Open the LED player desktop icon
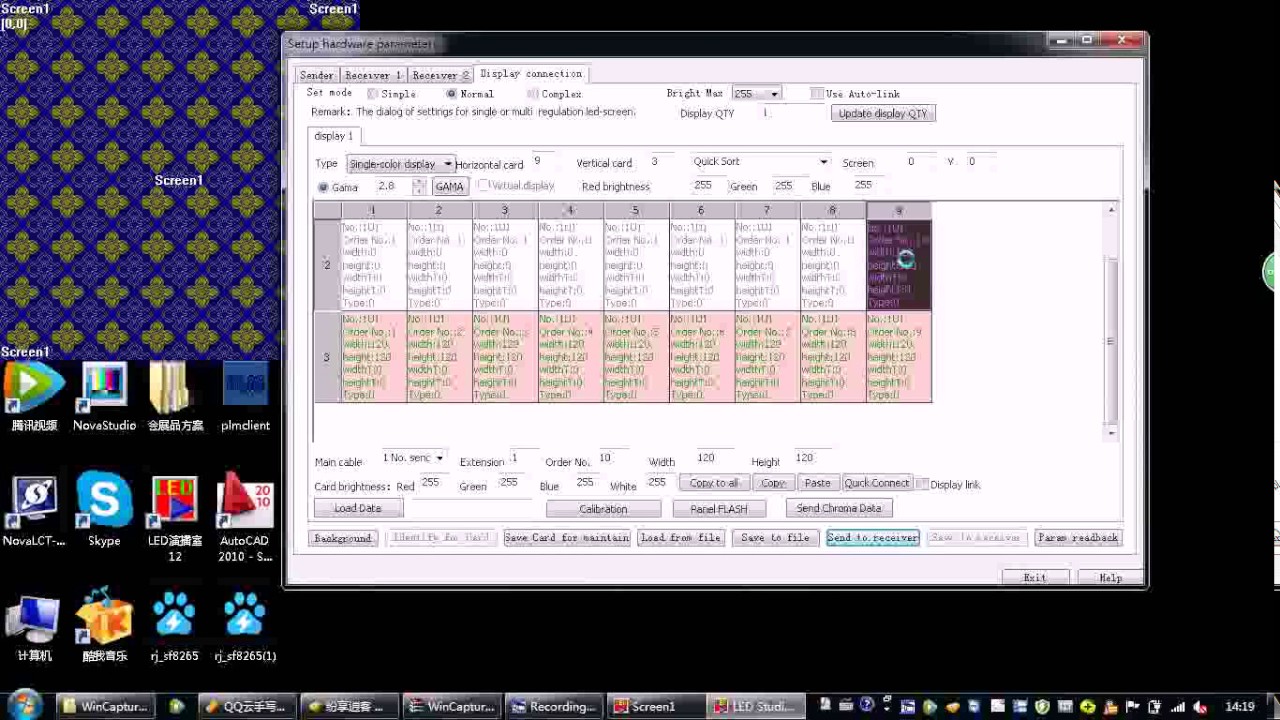This screenshot has width=1280, height=720. point(175,518)
